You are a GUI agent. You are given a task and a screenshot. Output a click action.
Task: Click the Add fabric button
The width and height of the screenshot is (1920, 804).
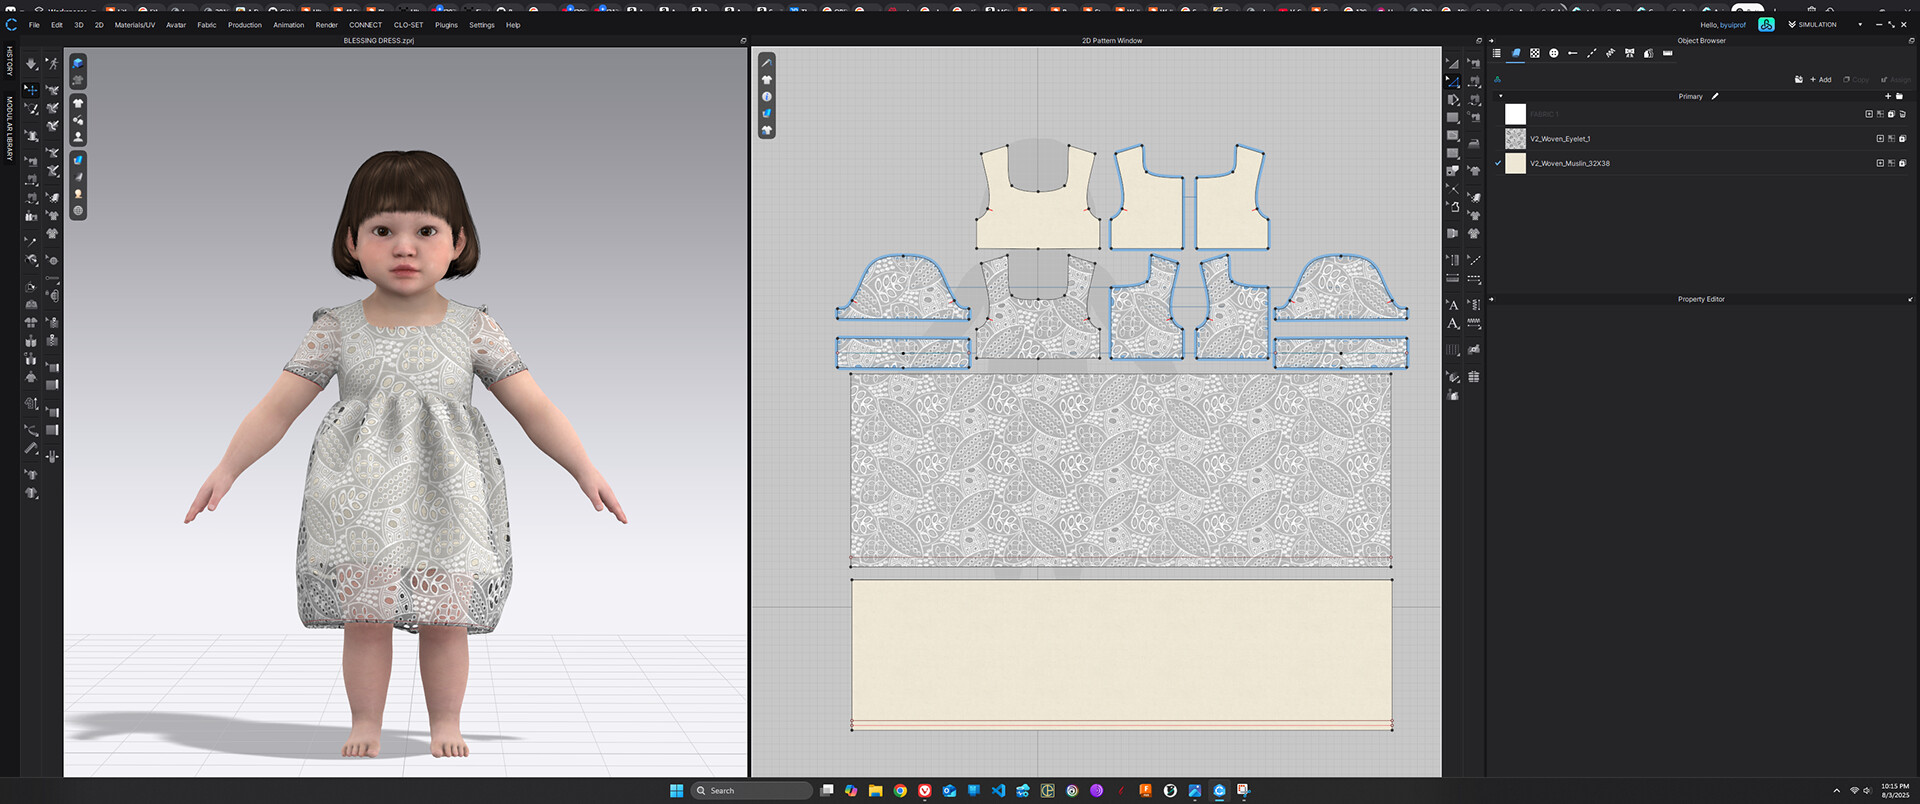[x=1821, y=80]
